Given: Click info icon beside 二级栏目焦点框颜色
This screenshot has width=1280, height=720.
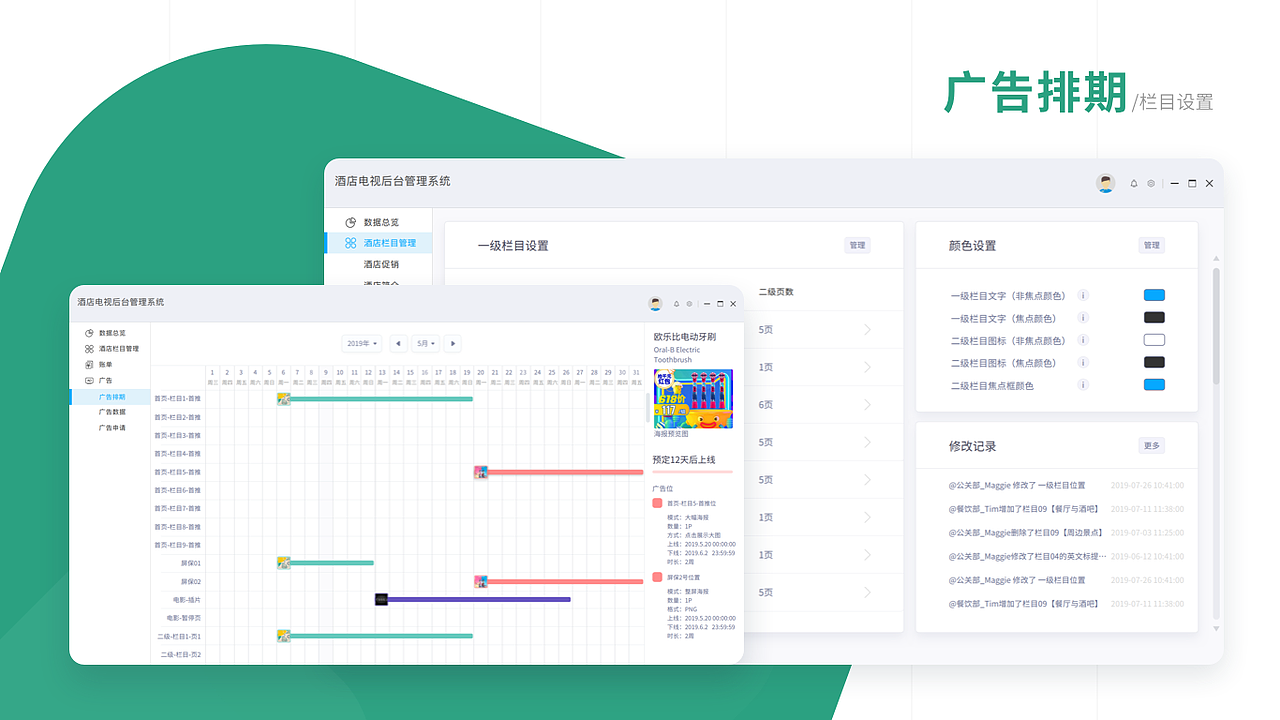Looking at the screenshot, I should pyautogui.click(x=1083, y=385).
